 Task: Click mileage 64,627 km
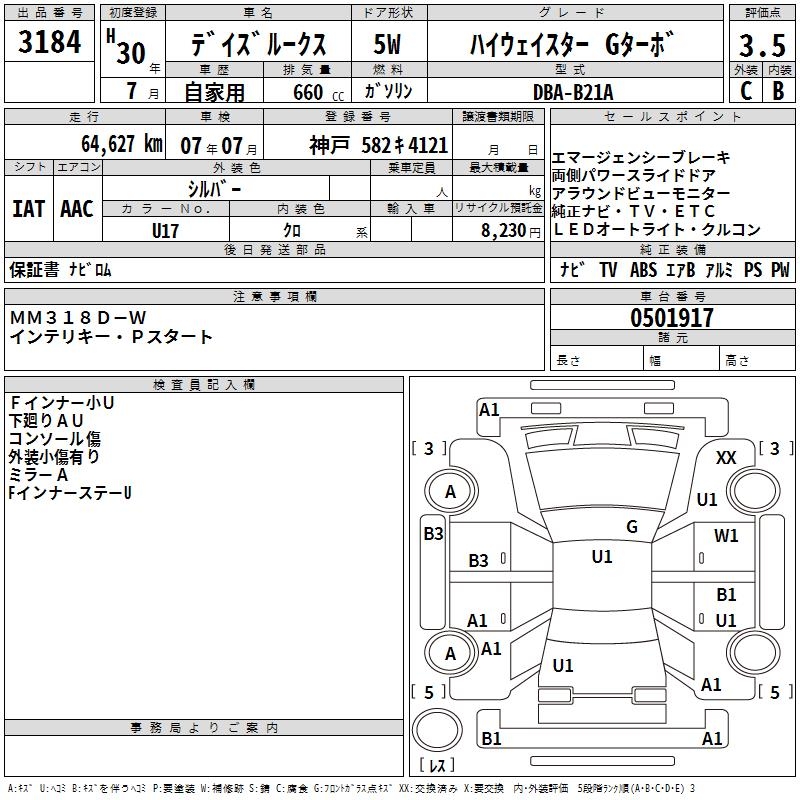122,143
